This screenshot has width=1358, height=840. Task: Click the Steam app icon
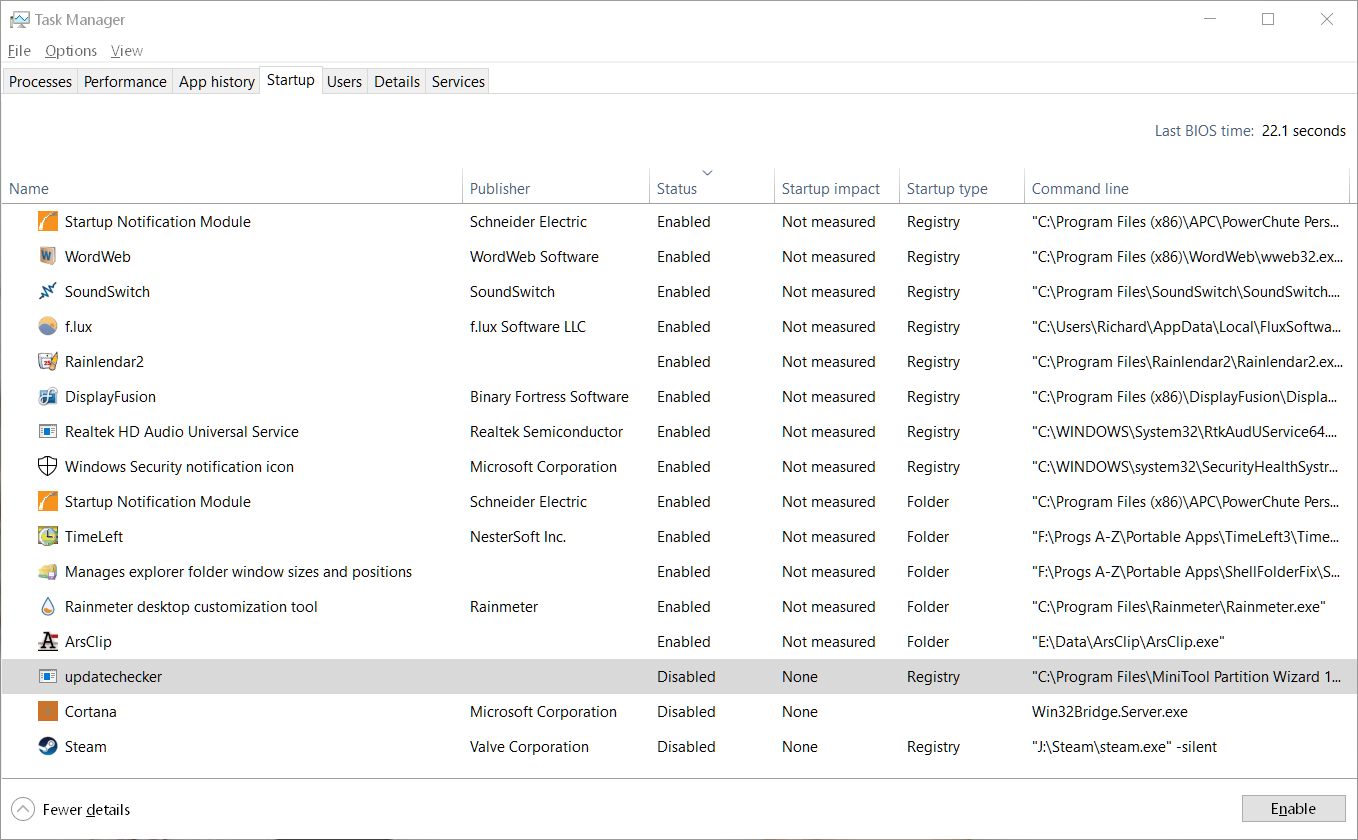[48, 747]
